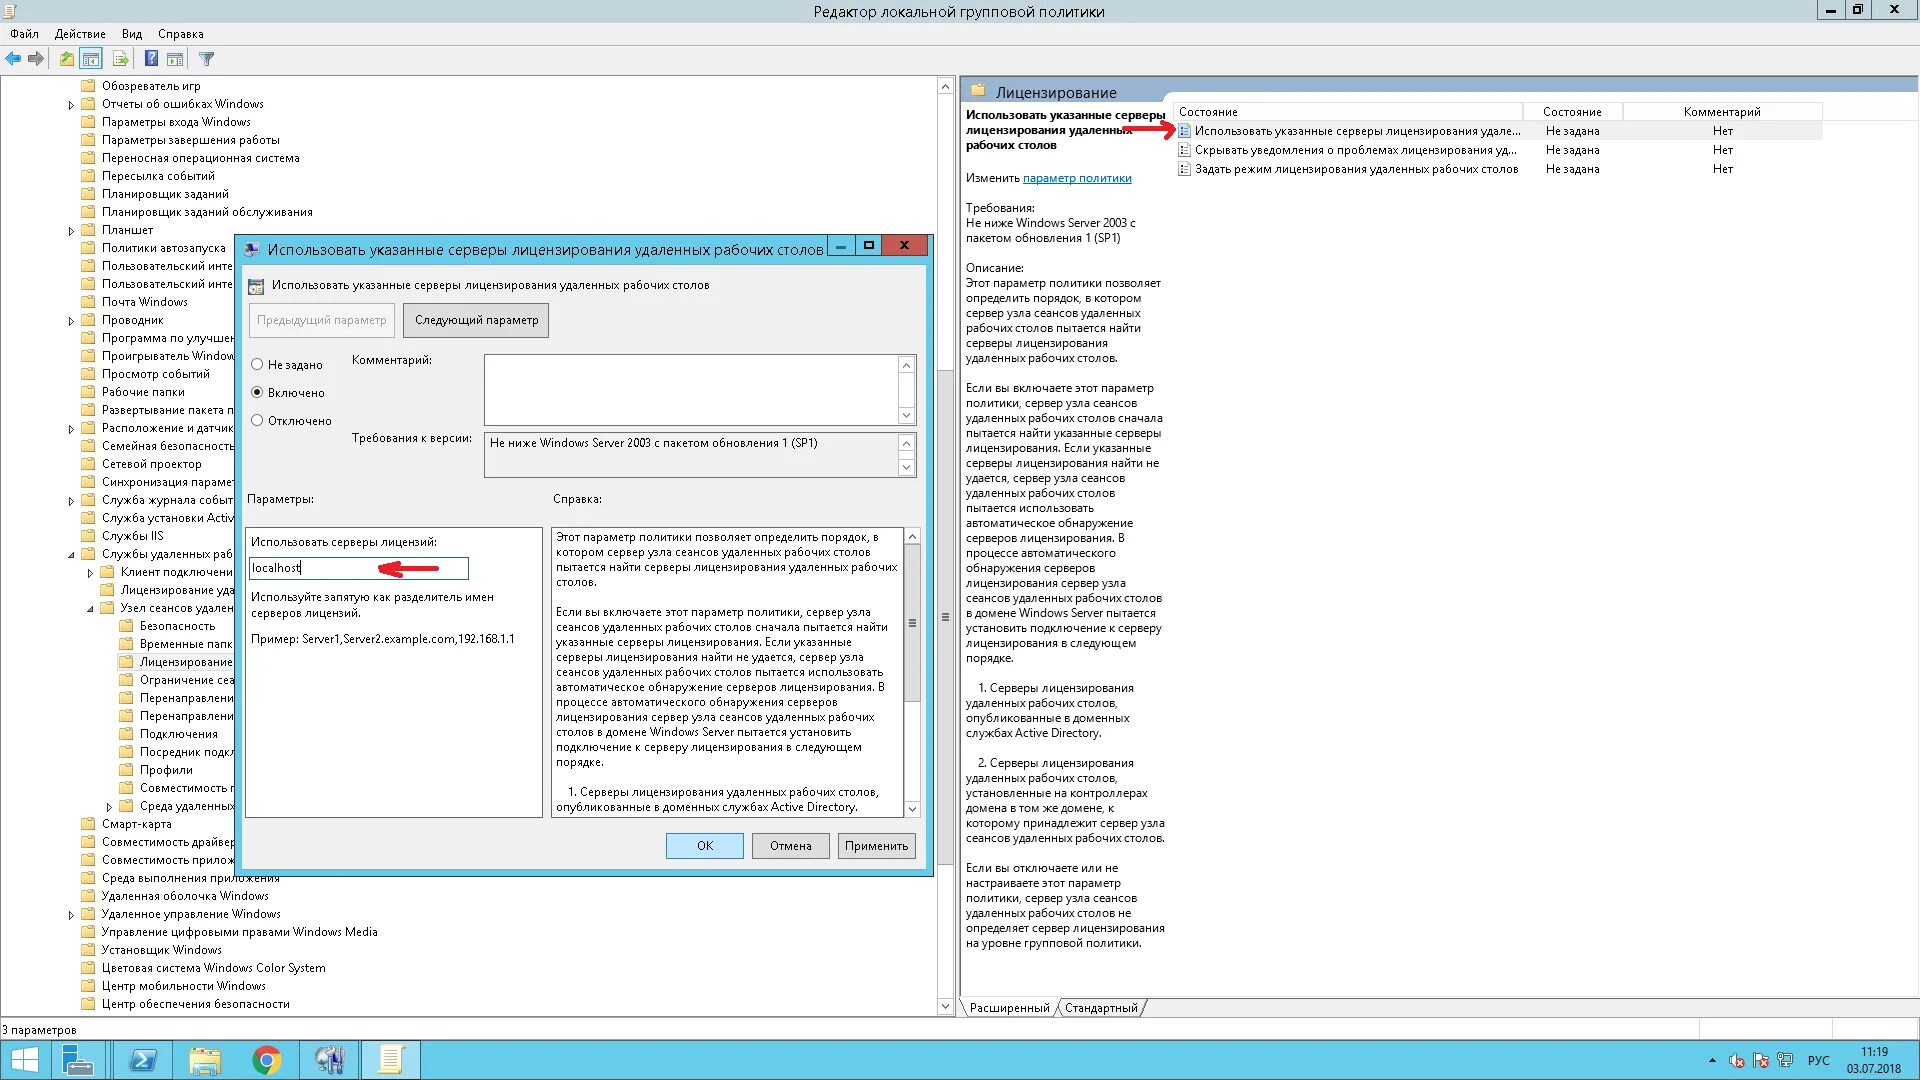The height and width of the screenshot is (1080, 1920).
Task: Select the "Не задано" radio button
Action: coord(257,365)
